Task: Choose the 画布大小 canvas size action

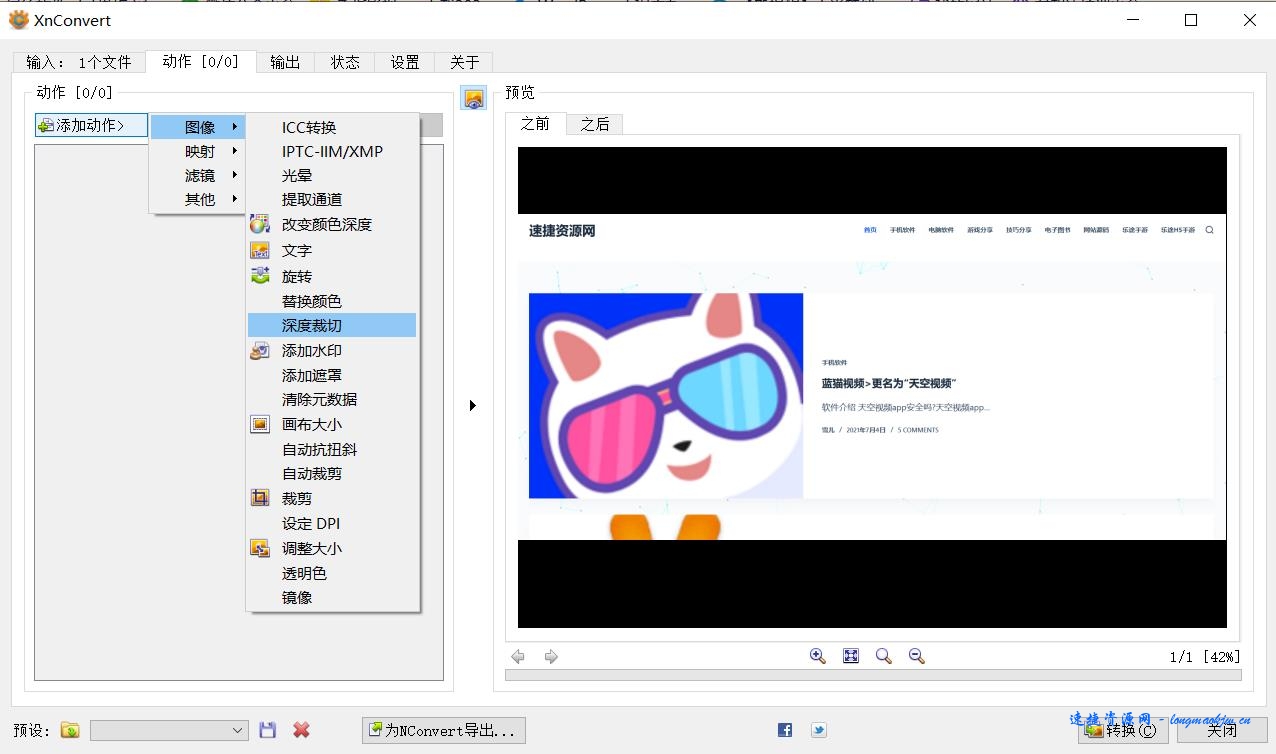Action: point(332,424)
